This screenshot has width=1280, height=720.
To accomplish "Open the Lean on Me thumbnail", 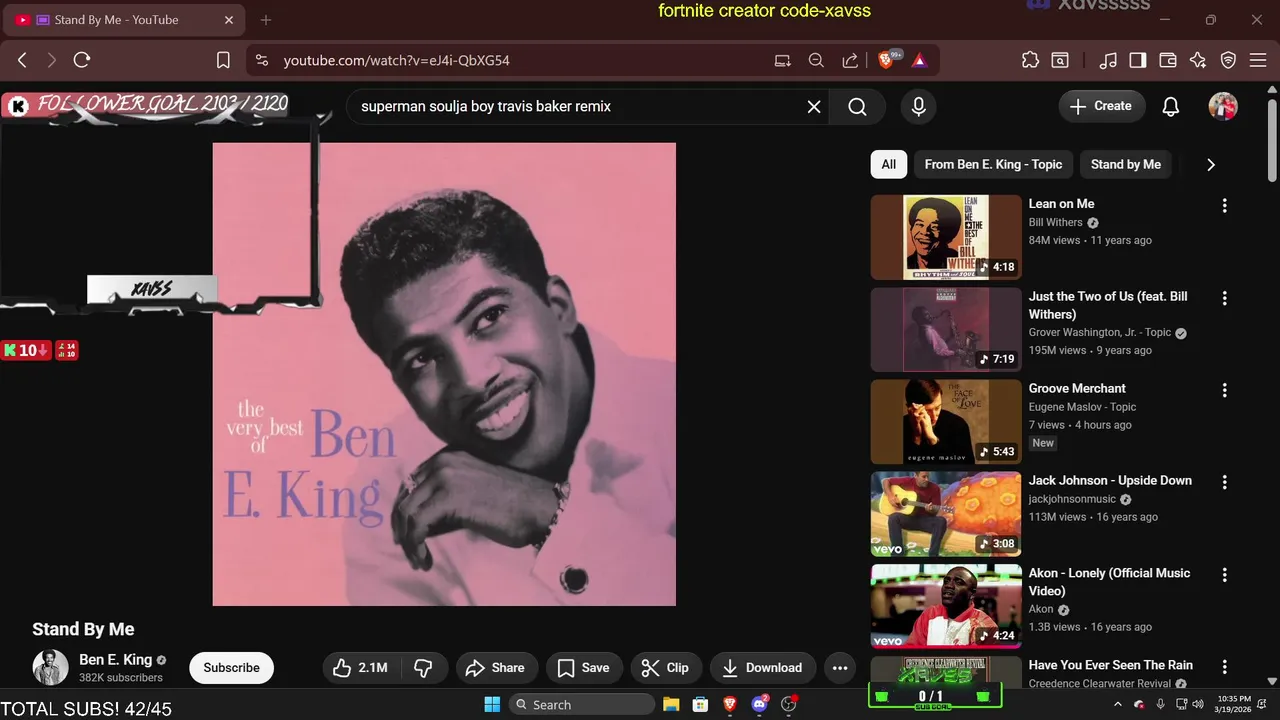I will 946,237.
